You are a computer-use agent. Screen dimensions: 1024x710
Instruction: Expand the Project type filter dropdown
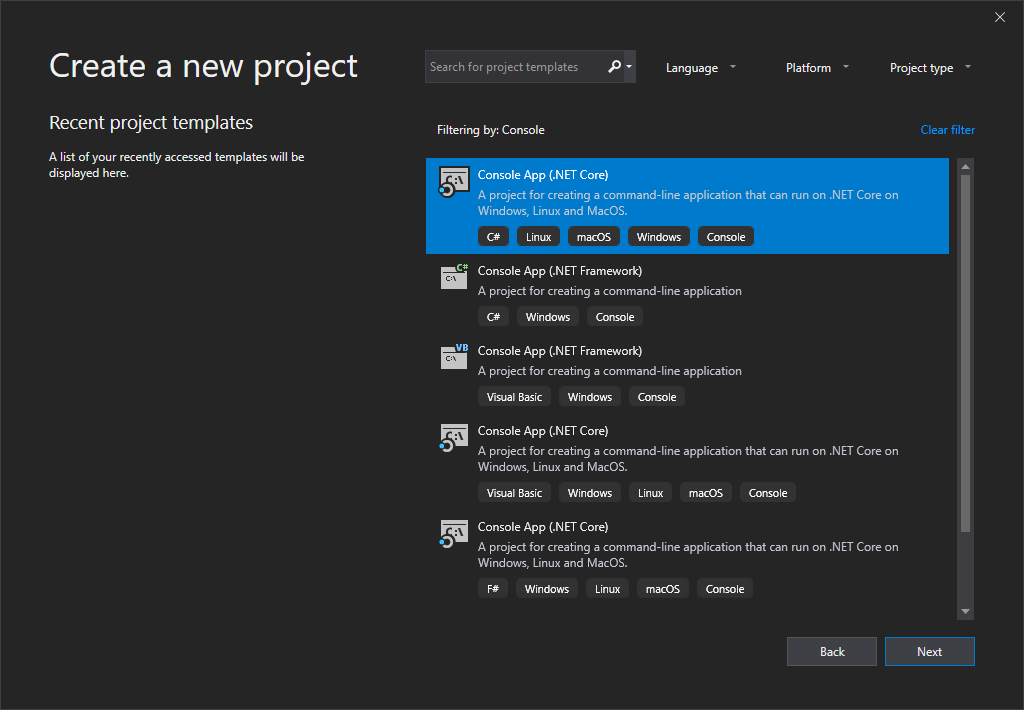pyautogui.click(x=929, y=68)
